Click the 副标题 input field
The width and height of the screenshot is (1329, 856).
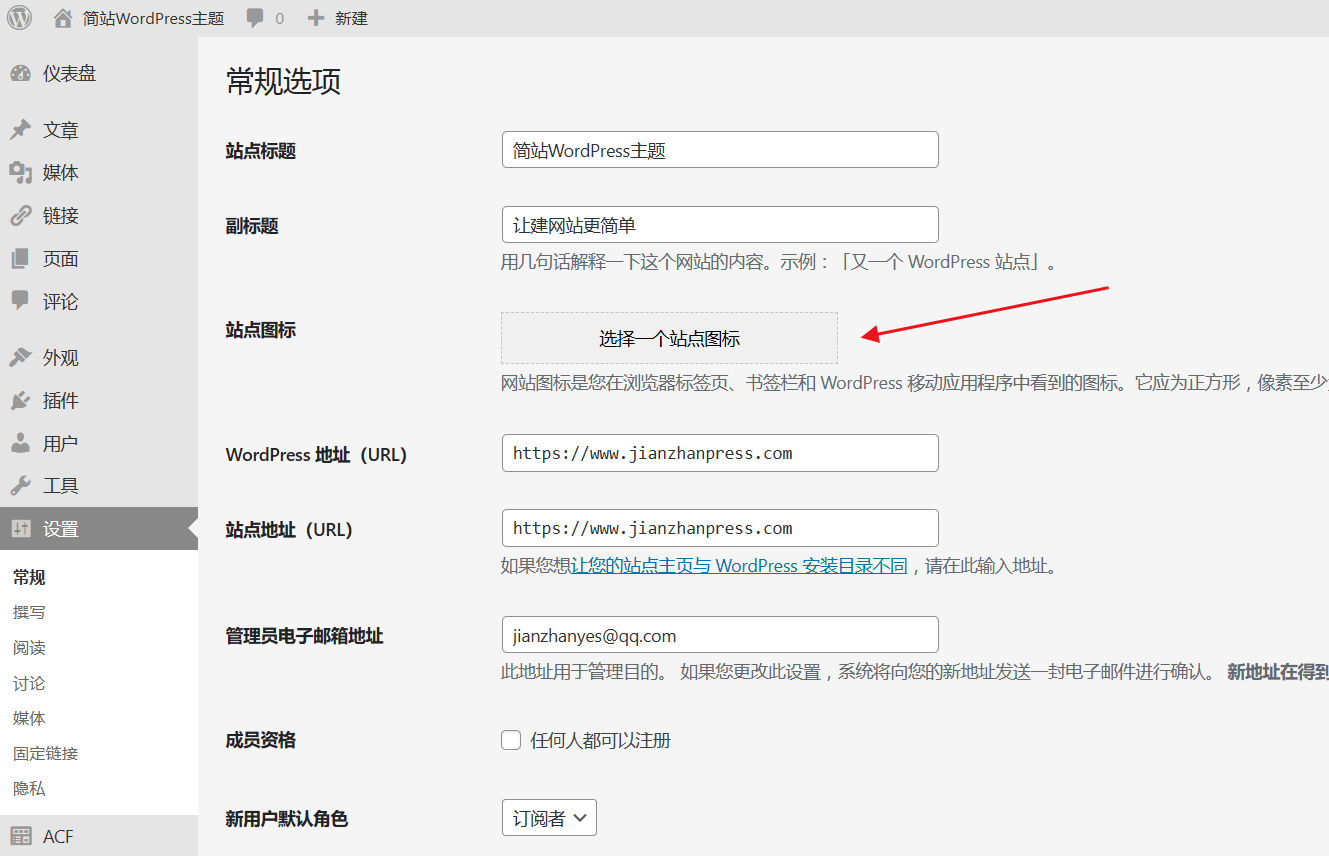coord(720,224)
